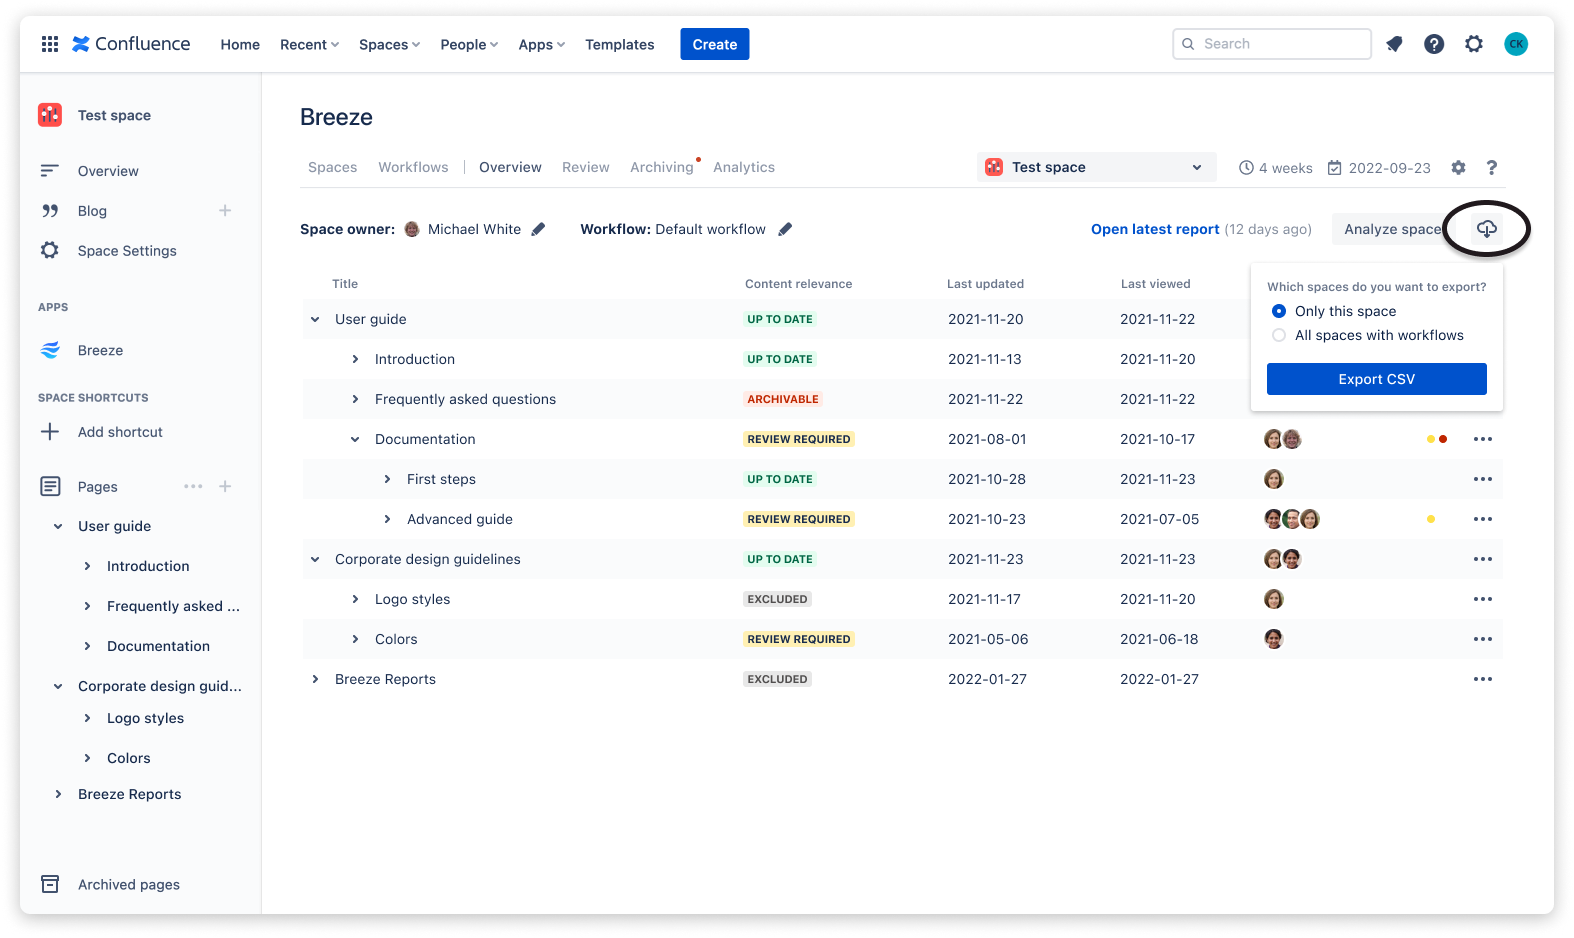Open more actions for Corporate design guidelines row
This screenshot has width=1574, height=938.
[x=1483, y=559]
